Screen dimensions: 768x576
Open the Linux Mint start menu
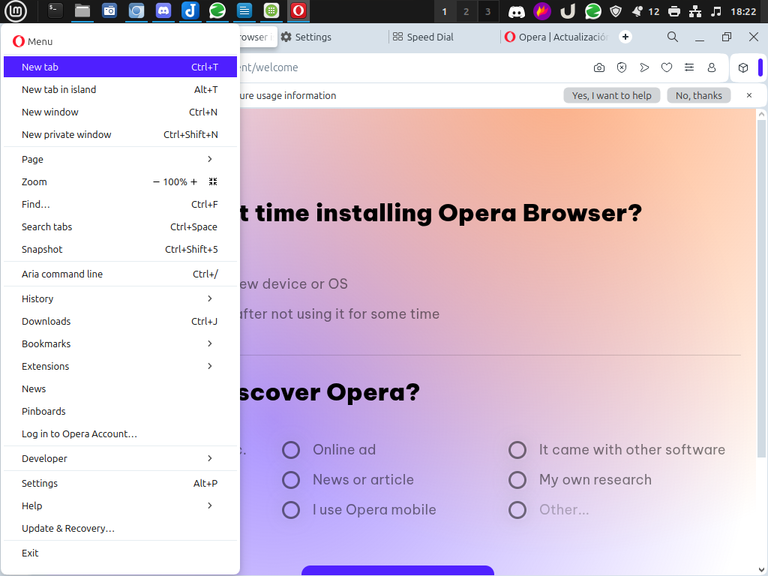pyautogui.click(x=16, y=11)
